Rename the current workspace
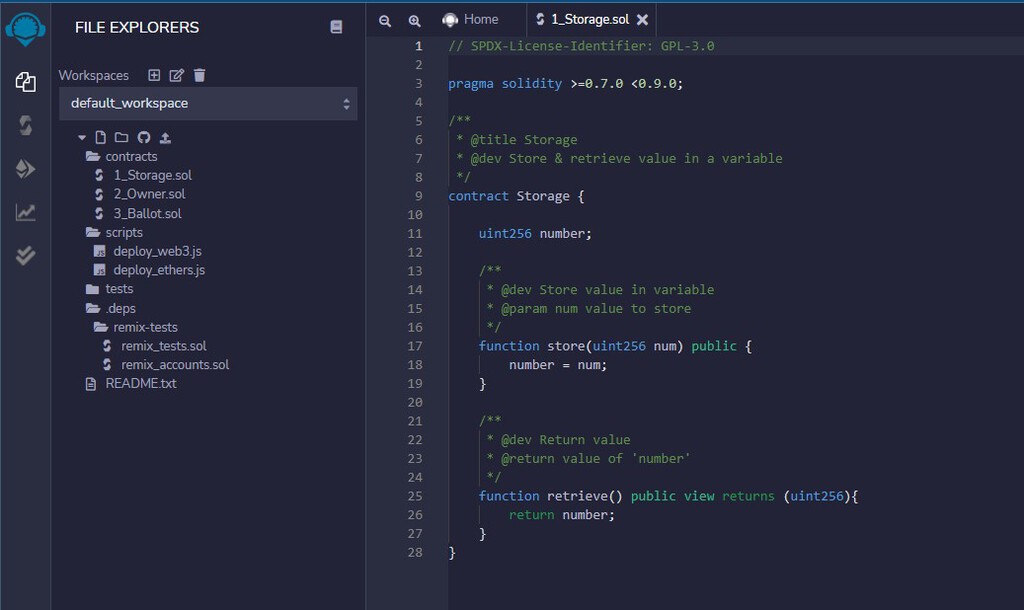Viewport: 1024px width, 610px height. click(x=175, y=74)
